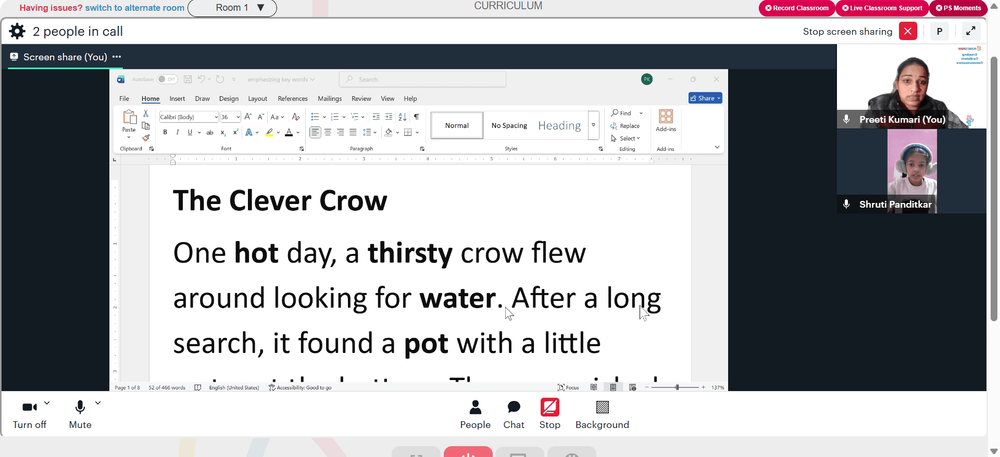The width and height of the screenshot is (1000, 457).
Task: Click the Paste clipboard icon
Action: (129, 117)
